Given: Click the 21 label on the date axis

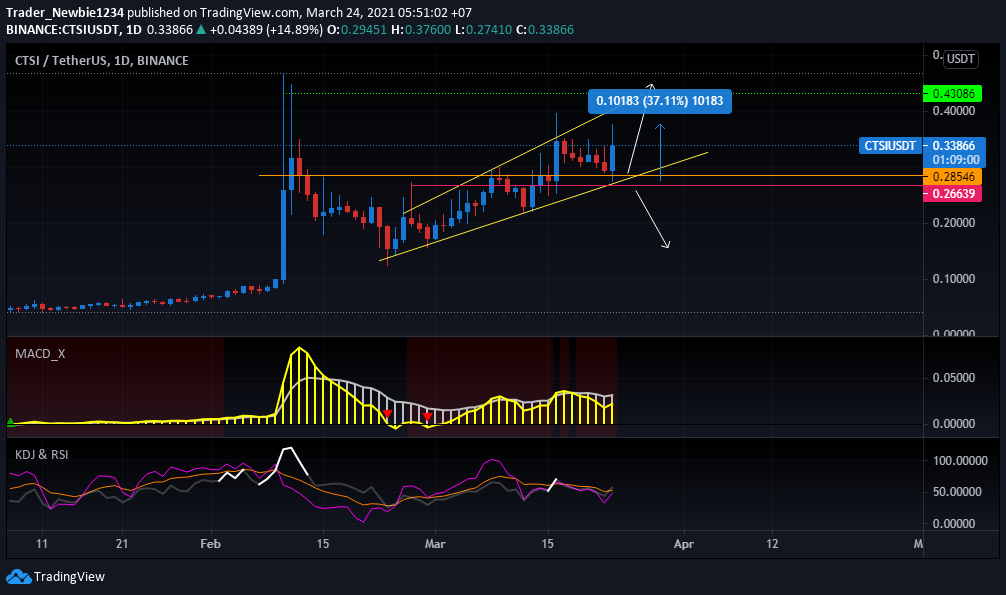Looking at the screenshot, I should pos(122,544).
